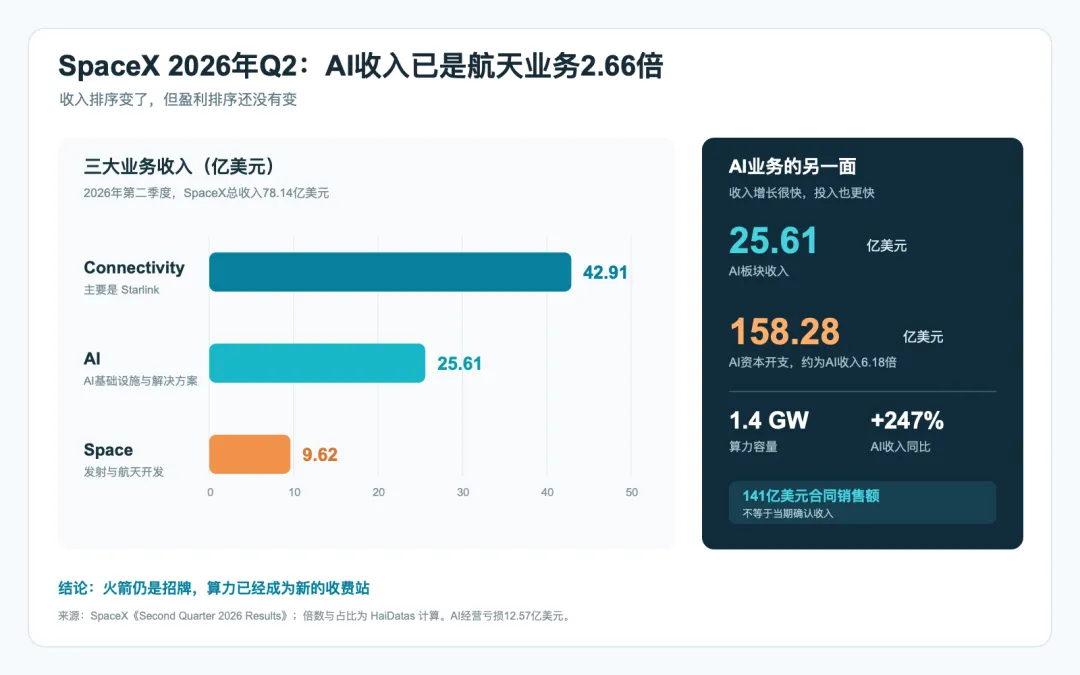Select the chart title '三大业务收入（亿美元）'
The height and width of the screenshot is (675, 1080).
180,166
